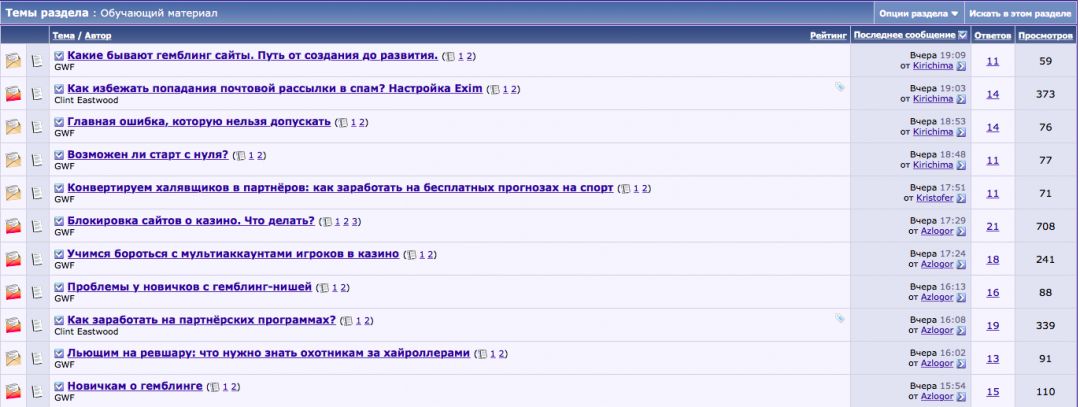
Task: Go to last post icon in 'Учимся бороться с мультиаккаунтами' row
Action: click(x=961, y=264)
